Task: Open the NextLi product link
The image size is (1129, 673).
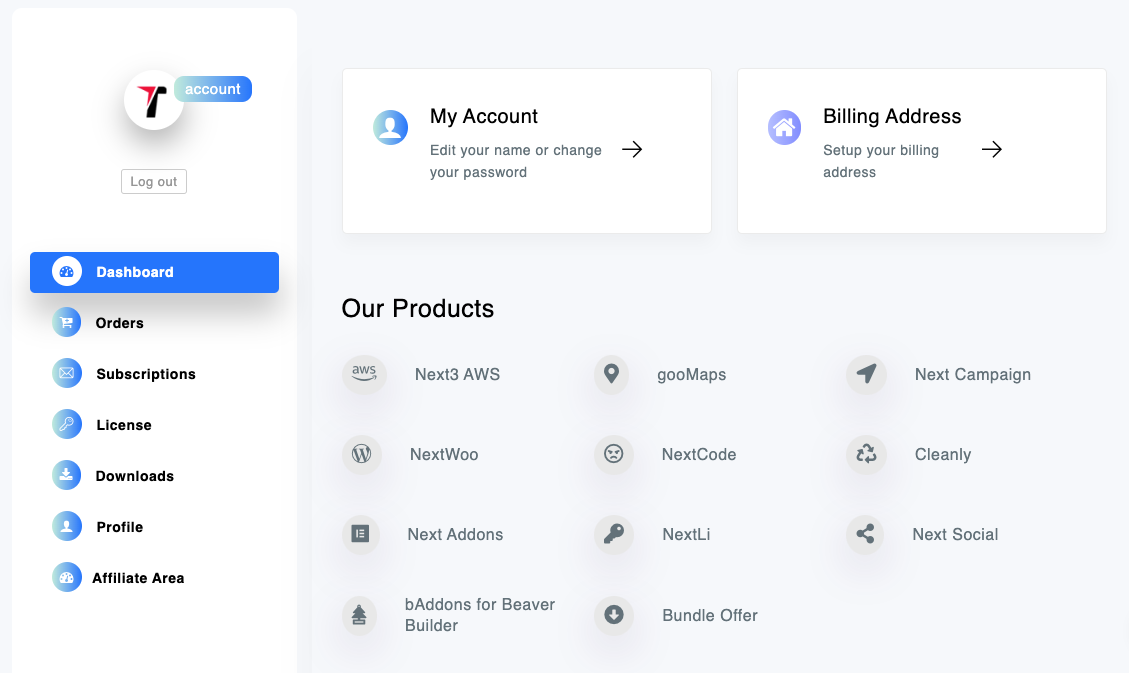Action: 686,535
